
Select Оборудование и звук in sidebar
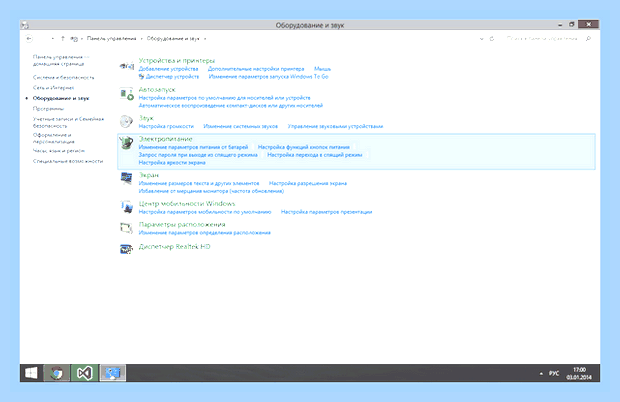(x=61, y=98)
